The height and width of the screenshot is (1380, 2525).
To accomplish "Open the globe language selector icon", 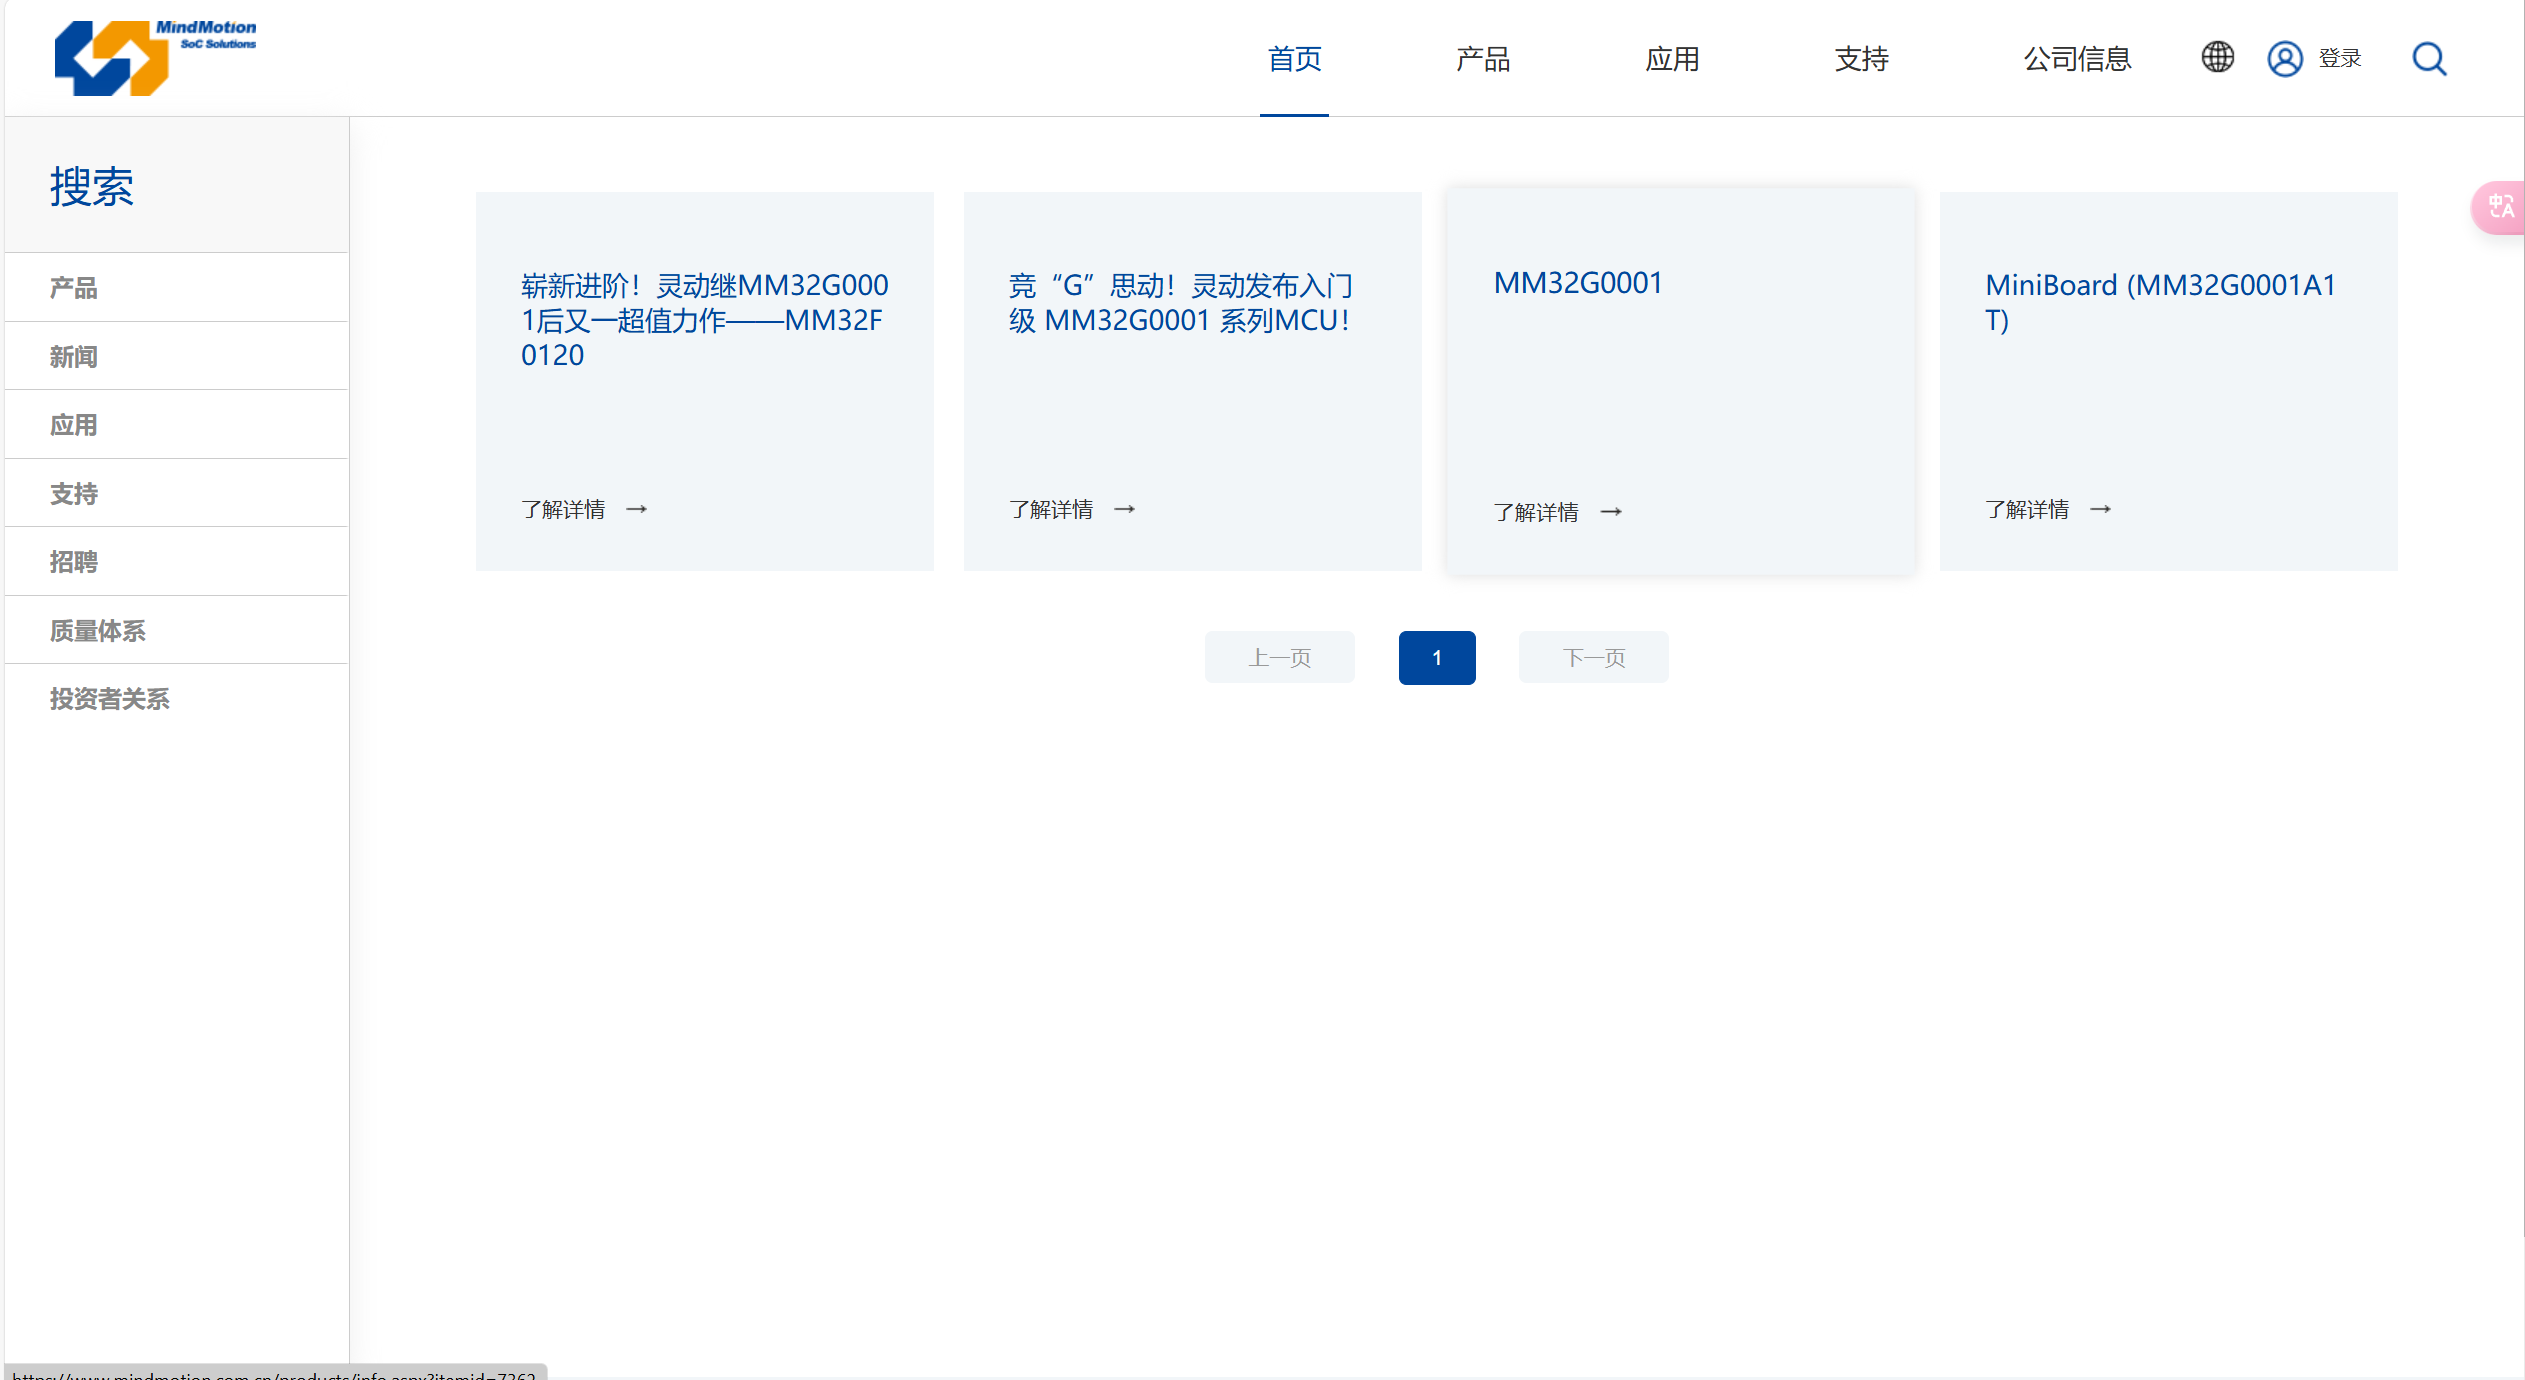I will coord(2217,57).
